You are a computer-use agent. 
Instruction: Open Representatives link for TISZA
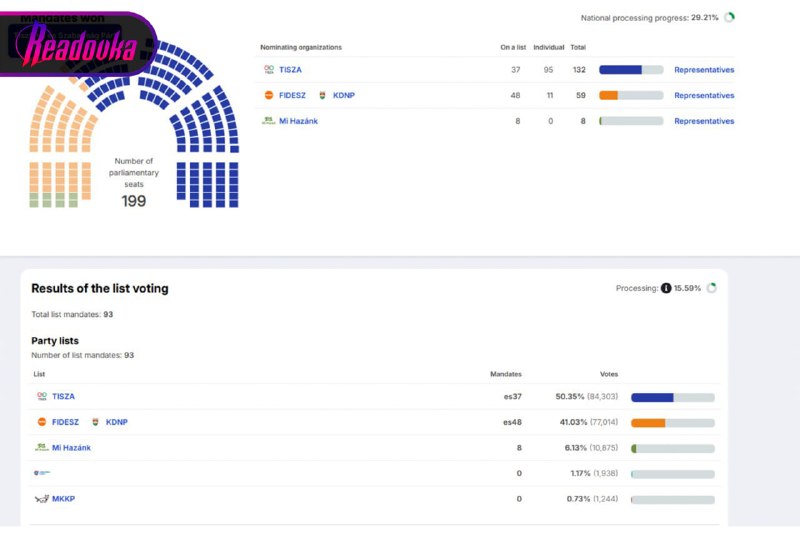point(704,70)
